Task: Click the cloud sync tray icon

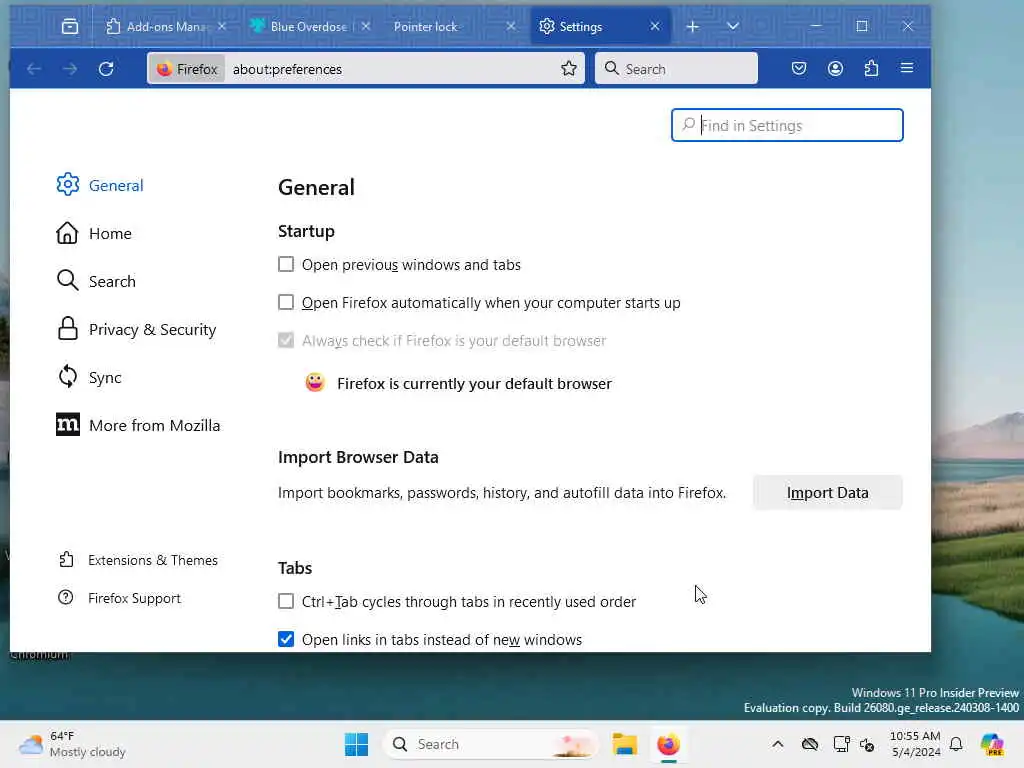Action: click(810, 744)
